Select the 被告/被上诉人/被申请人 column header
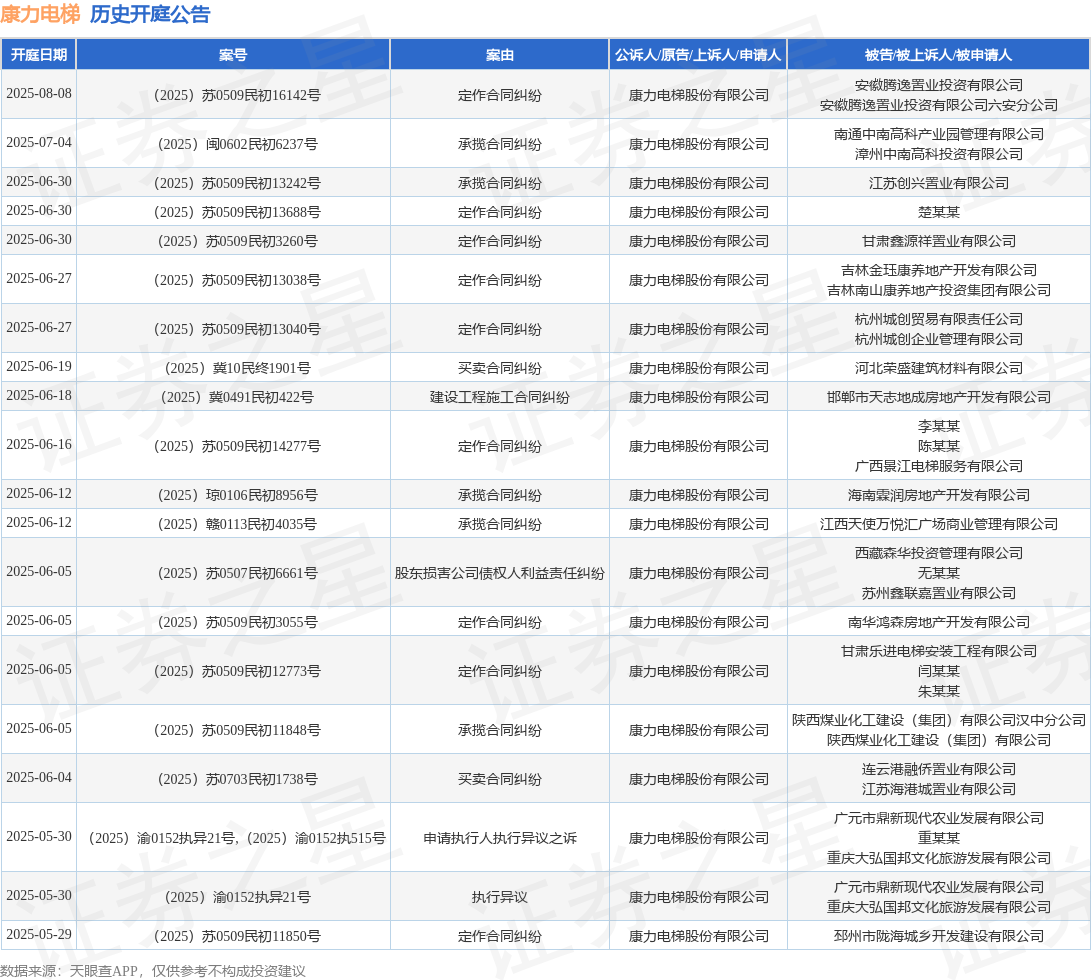 [939, 54]
